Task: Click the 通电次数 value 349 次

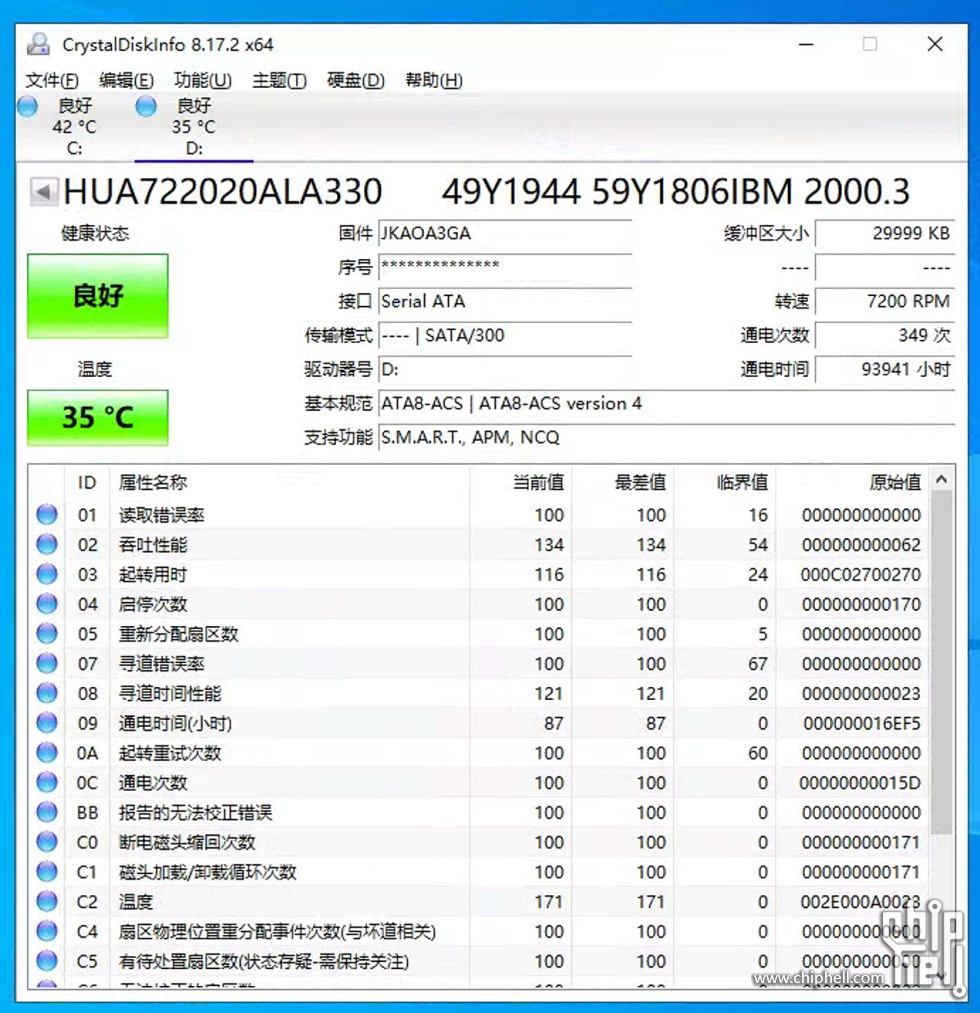Action: [885, 336]
